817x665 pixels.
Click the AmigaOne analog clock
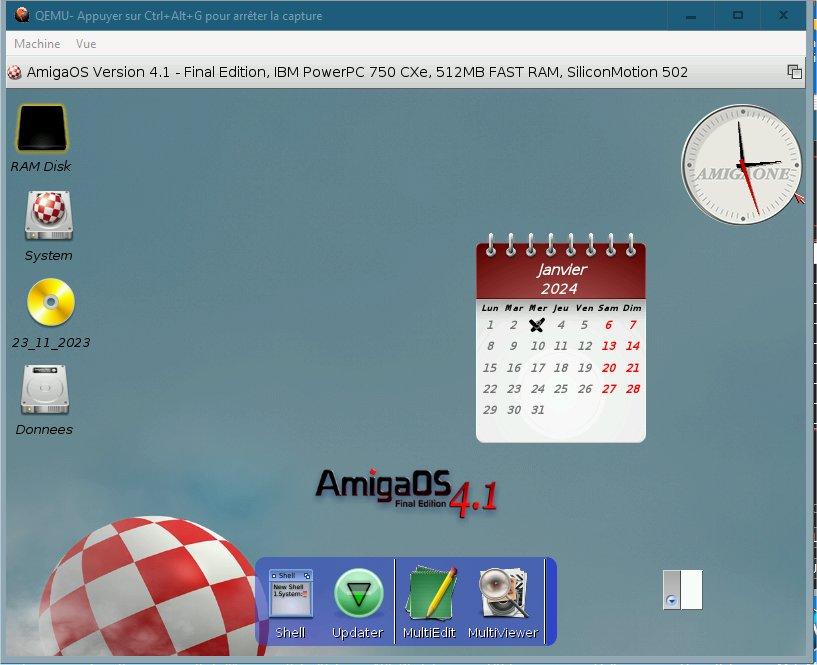pyautogui.click(x=742, y=165)
